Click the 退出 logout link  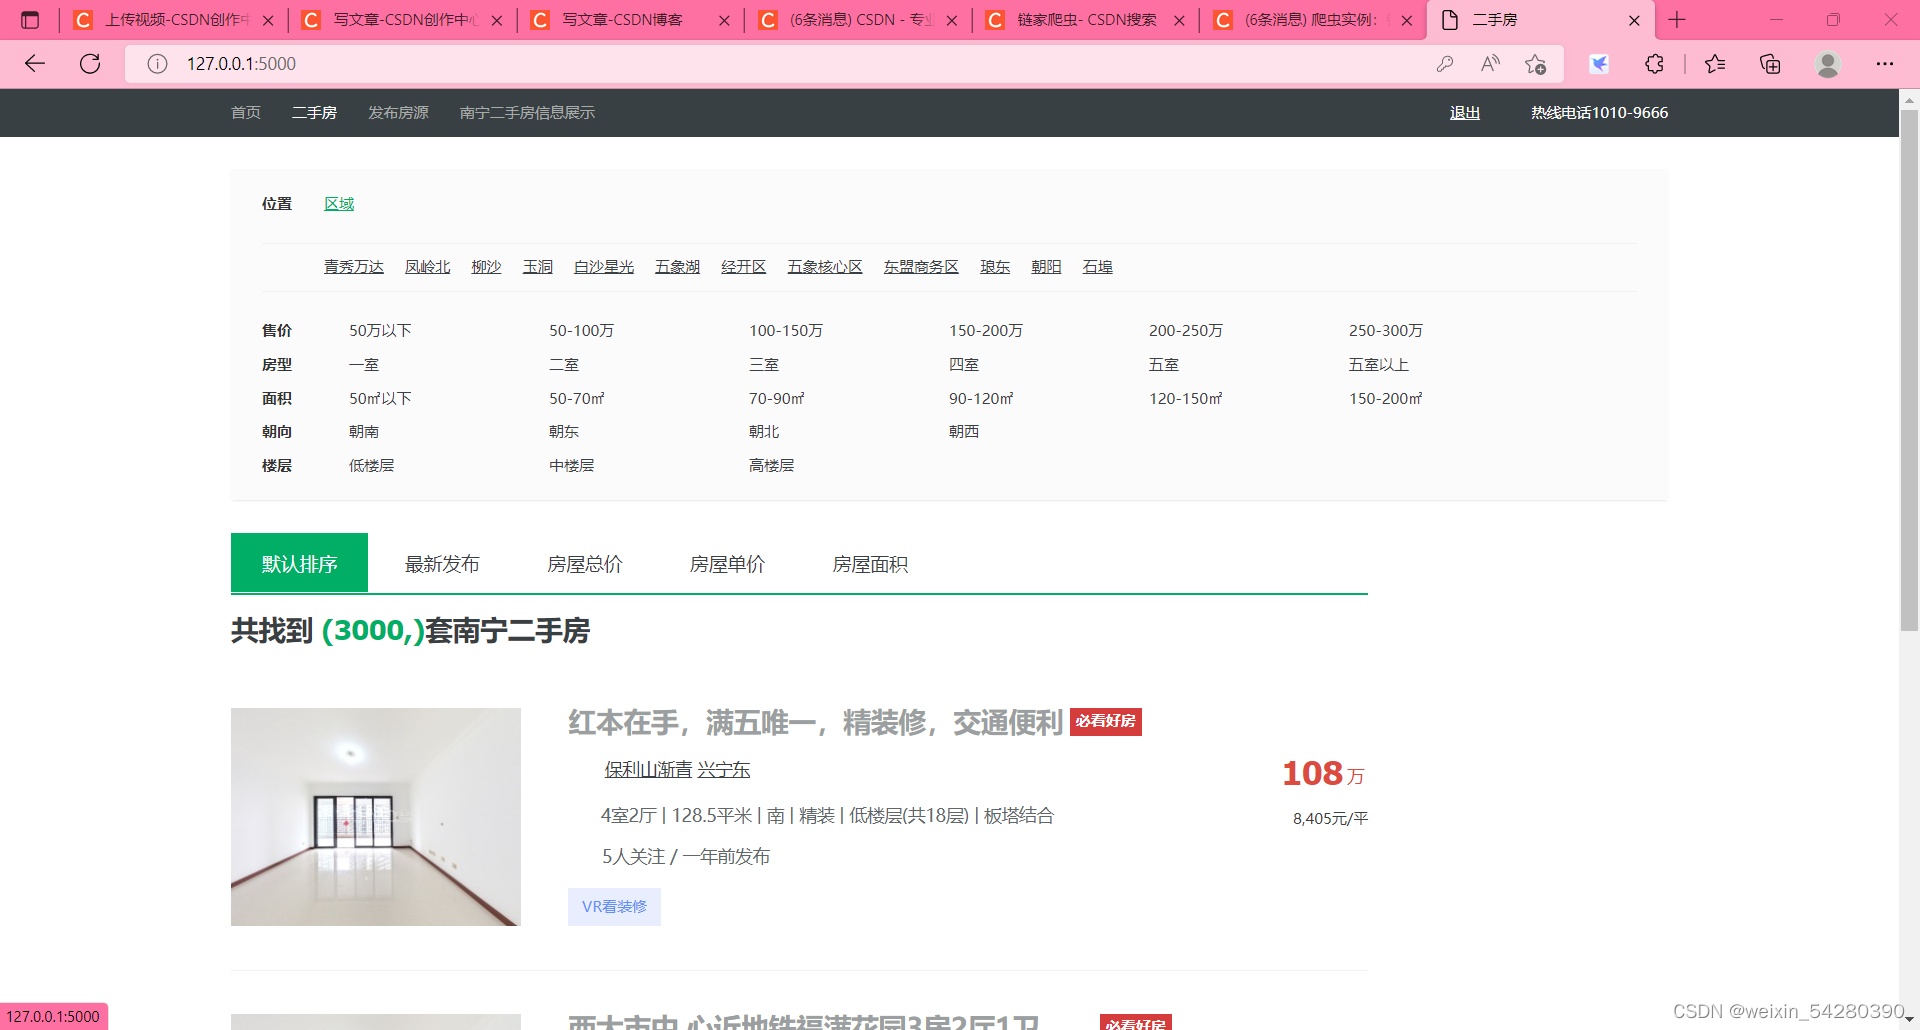[x=1464, y=113]
